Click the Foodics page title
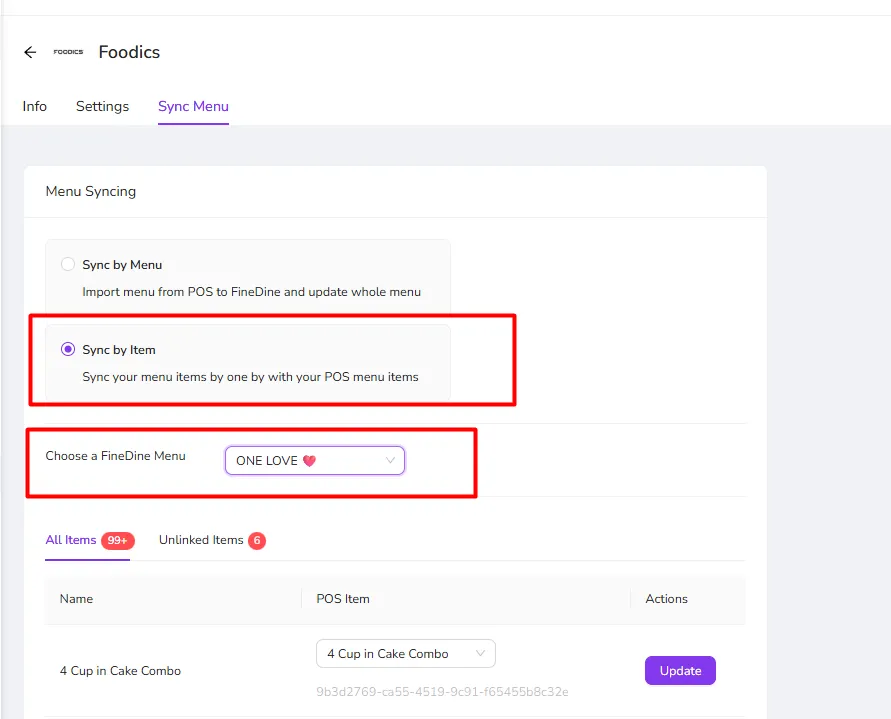891x719 pixels. (130, 52)
